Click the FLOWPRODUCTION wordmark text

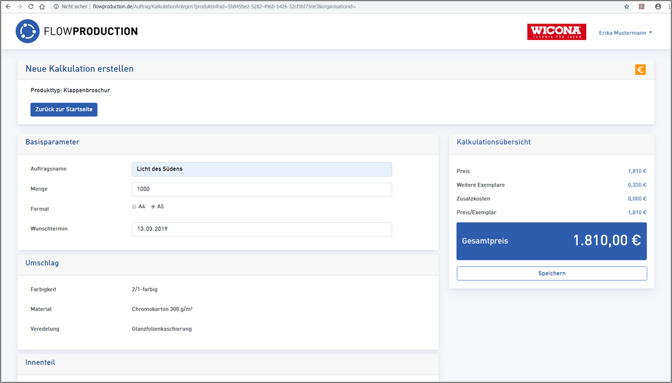click(x=91, y=31)
